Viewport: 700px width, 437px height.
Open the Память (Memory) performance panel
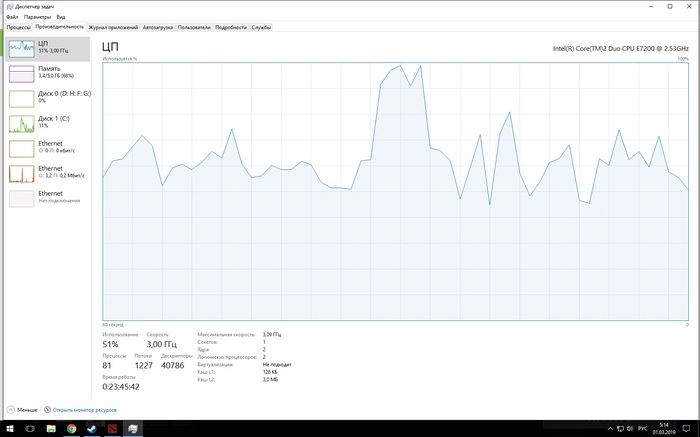click(x=46, y=72)
